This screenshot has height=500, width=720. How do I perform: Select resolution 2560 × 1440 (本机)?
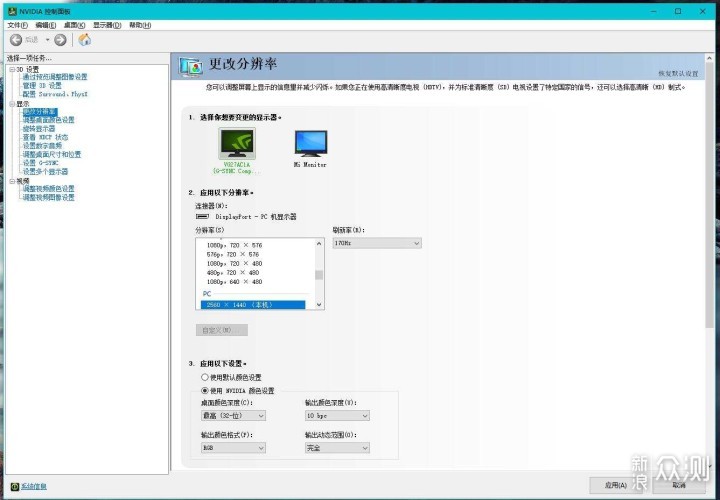pos(253,305)
